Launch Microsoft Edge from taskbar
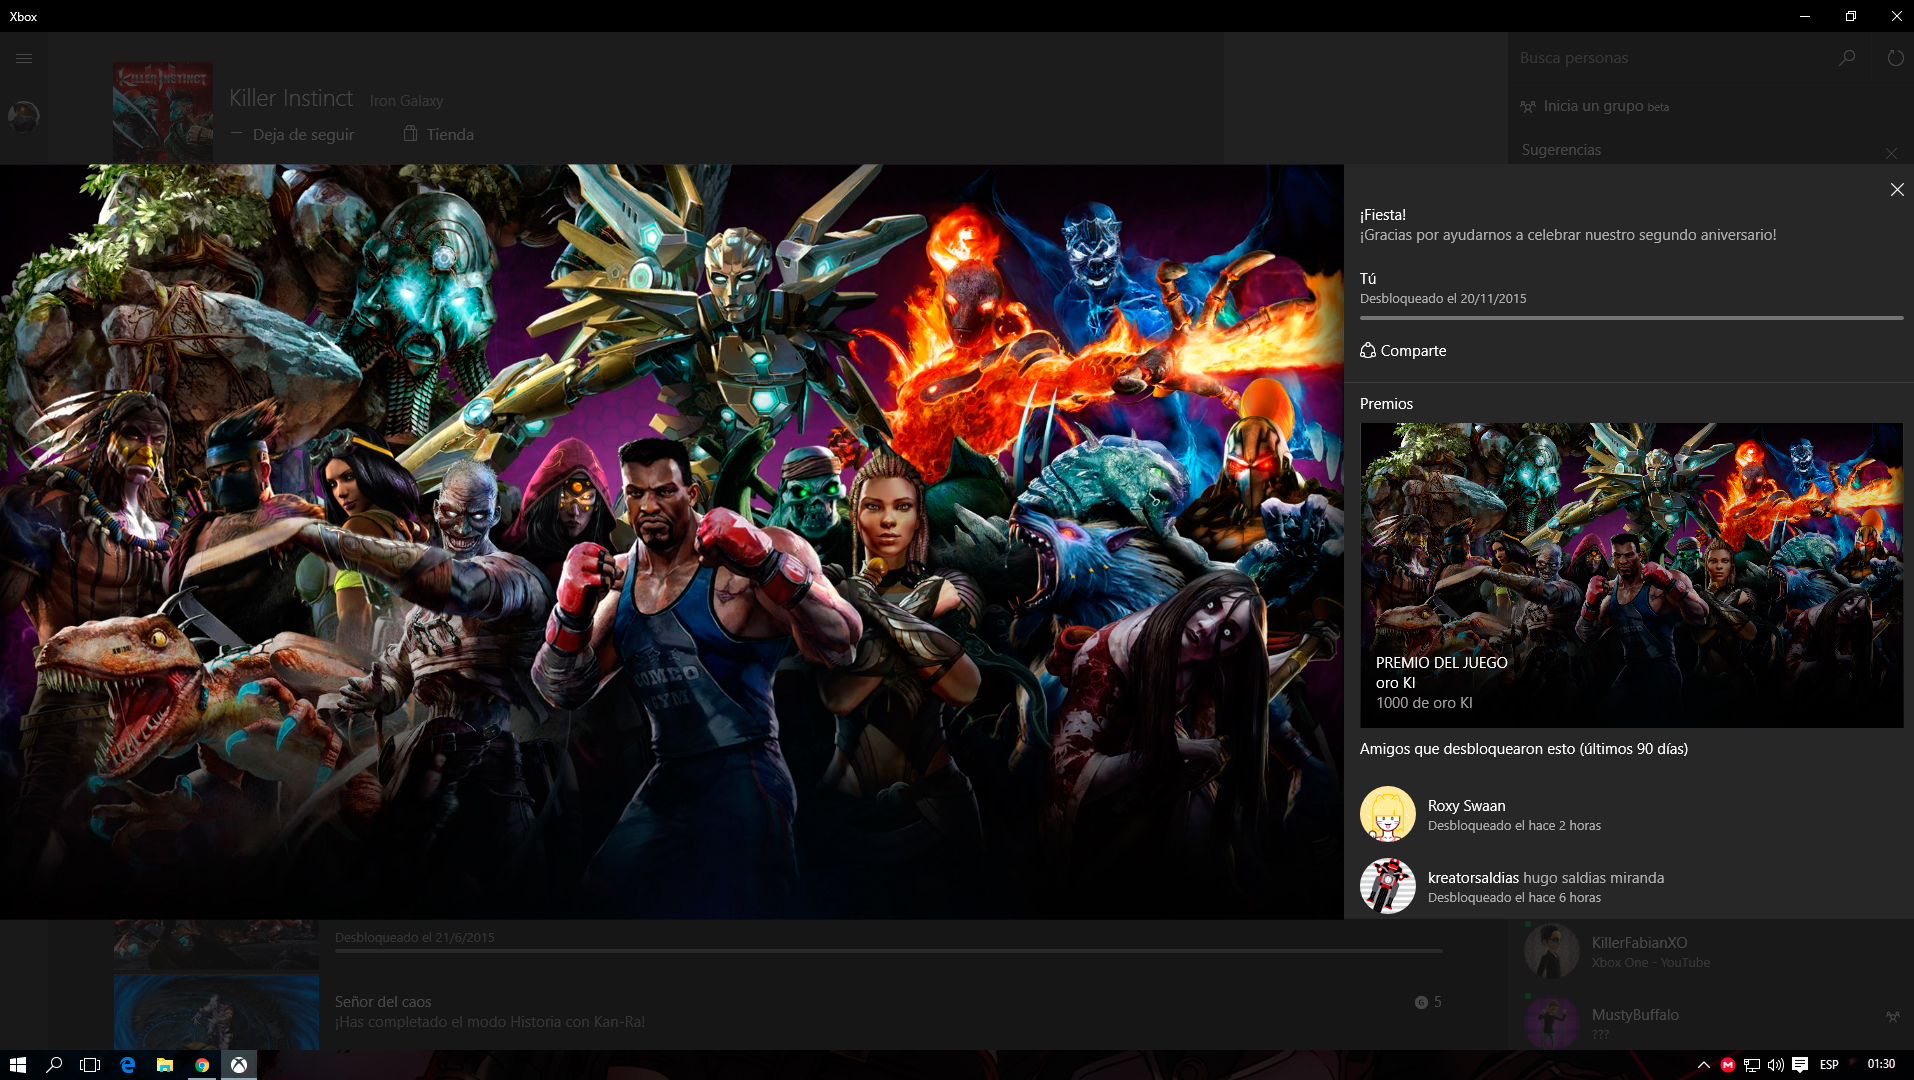The image size is (1914, 1080). (127, 1065)
